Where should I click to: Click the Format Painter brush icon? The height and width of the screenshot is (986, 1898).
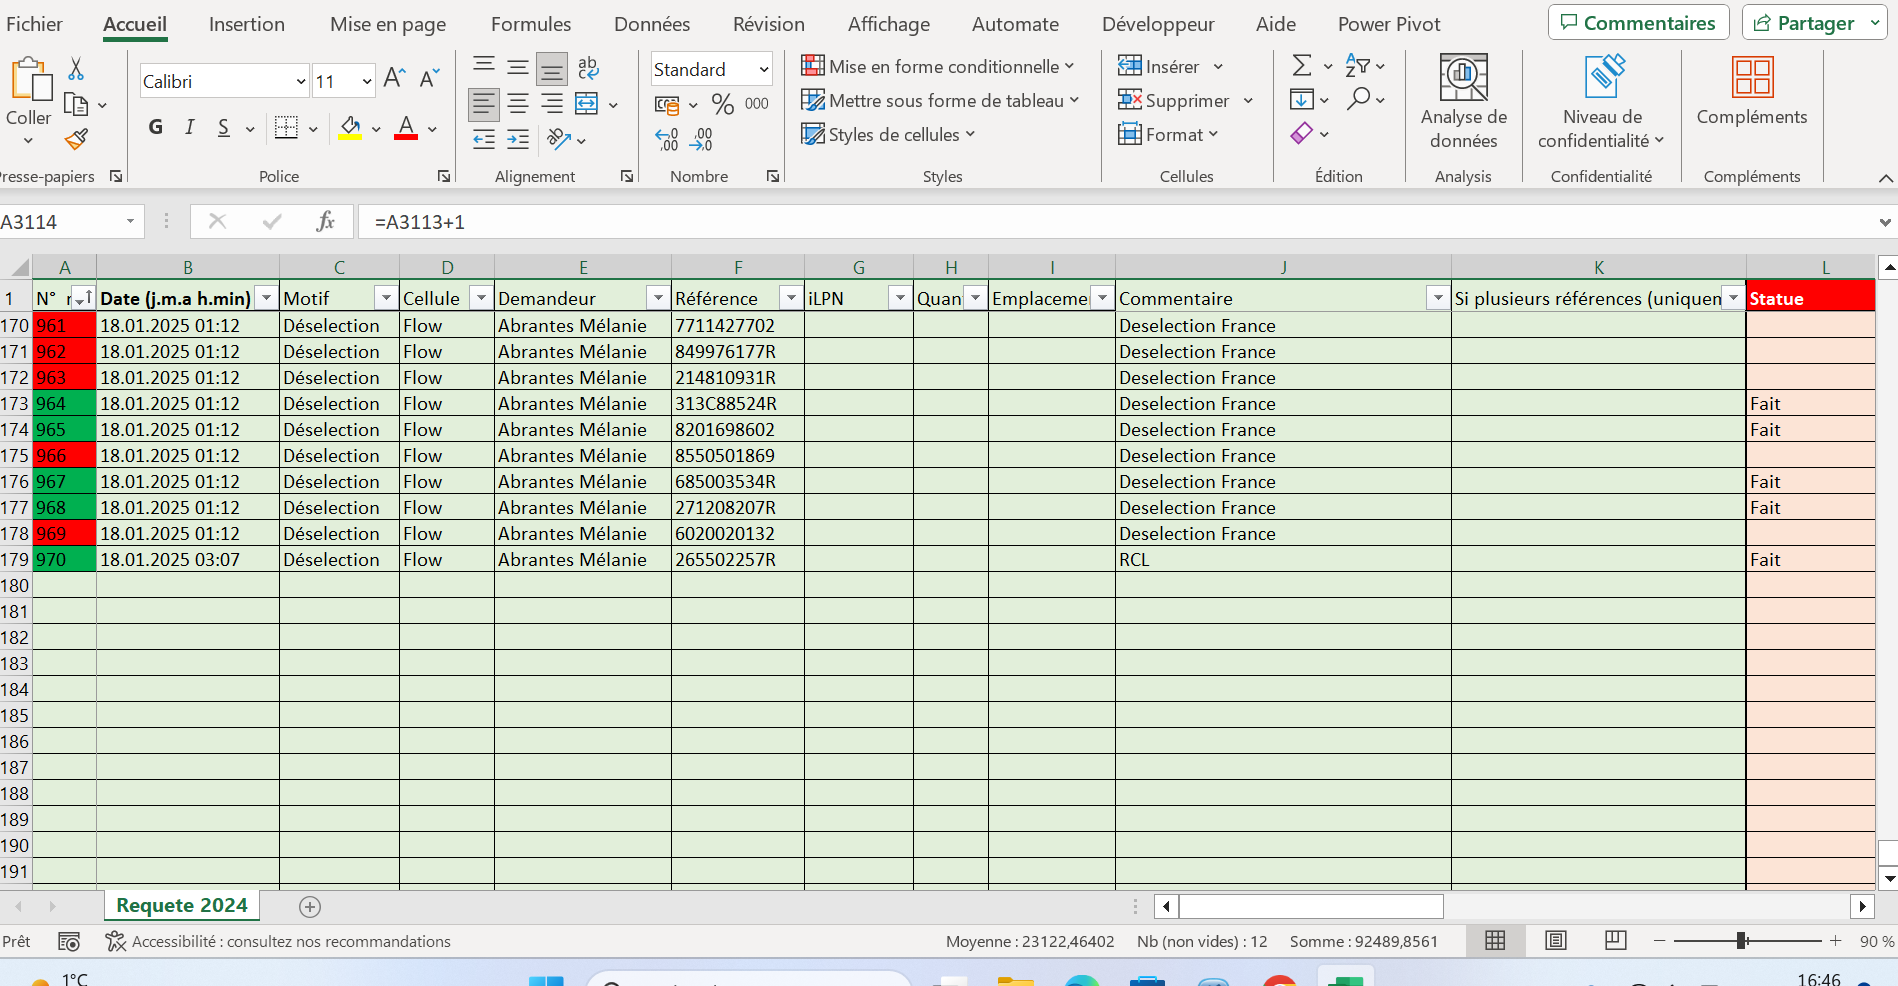76,140
